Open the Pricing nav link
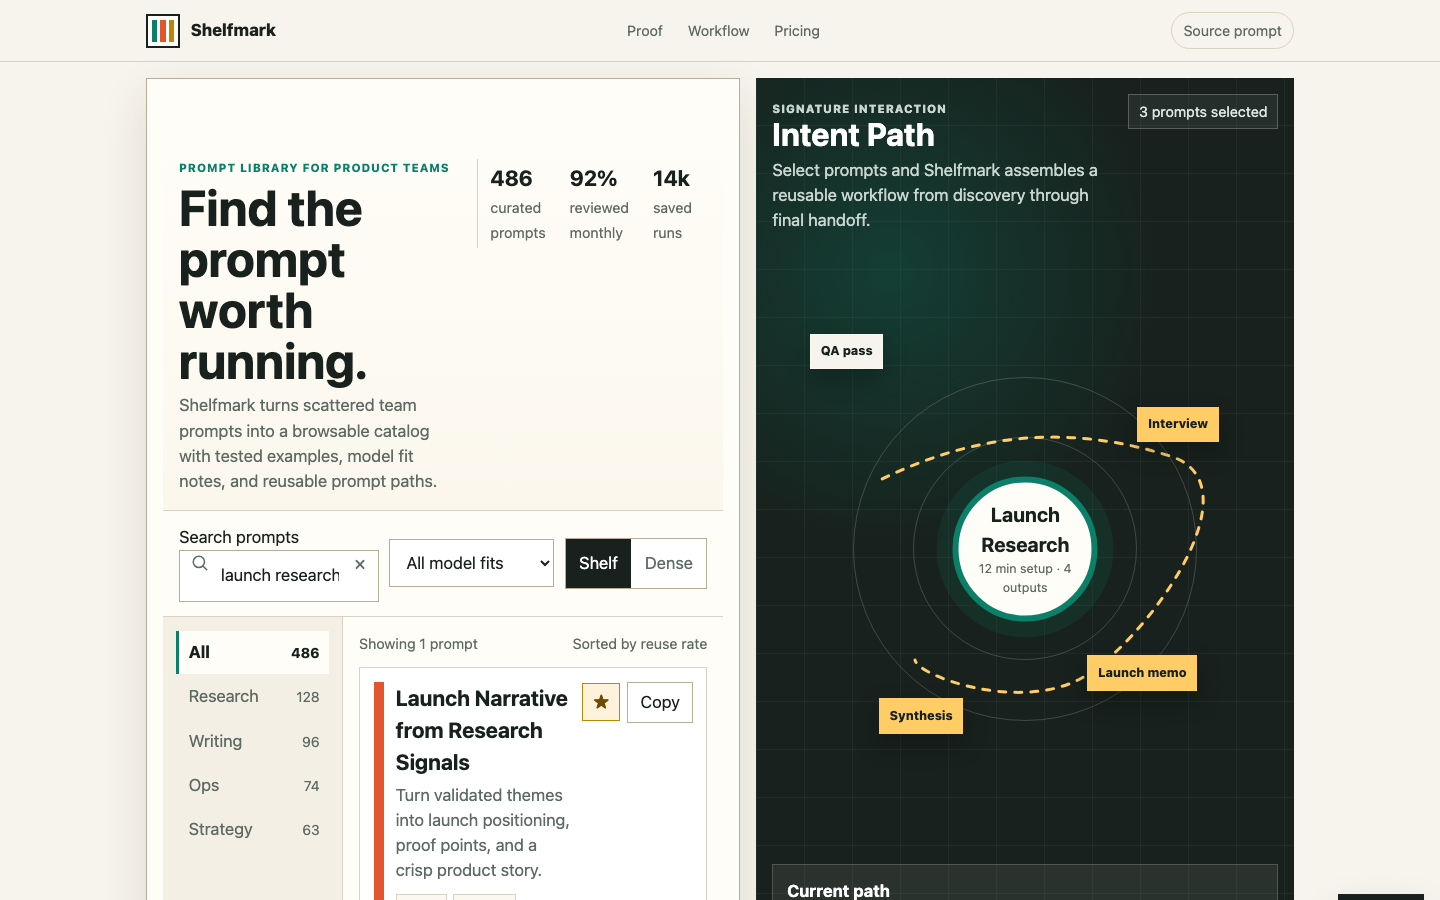The width and height of the screenshot is (1440, 900). pyautogui.click(x=797, y=31)
